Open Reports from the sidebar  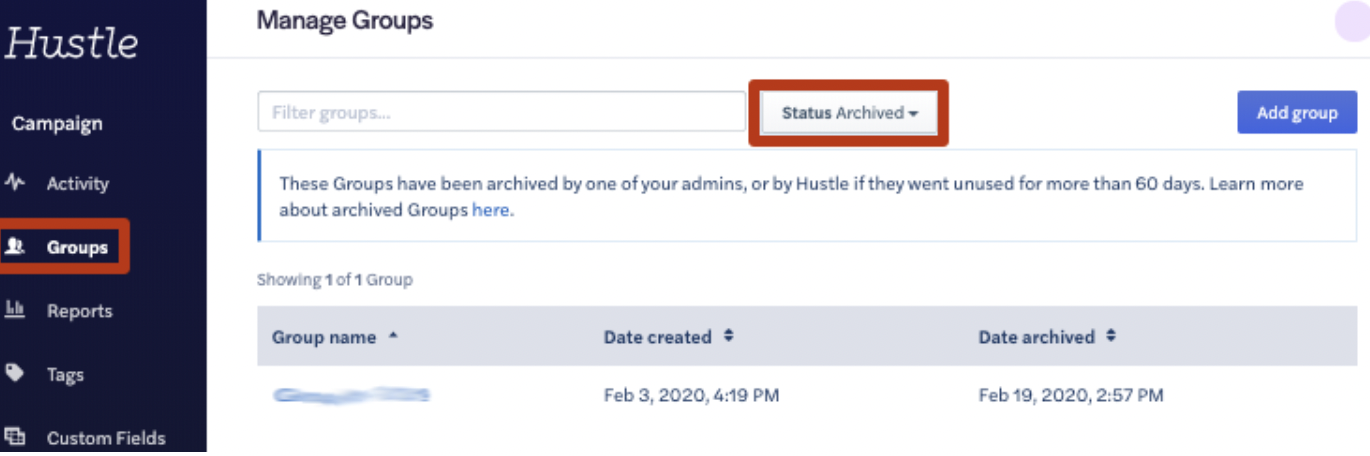pos(79,311)
